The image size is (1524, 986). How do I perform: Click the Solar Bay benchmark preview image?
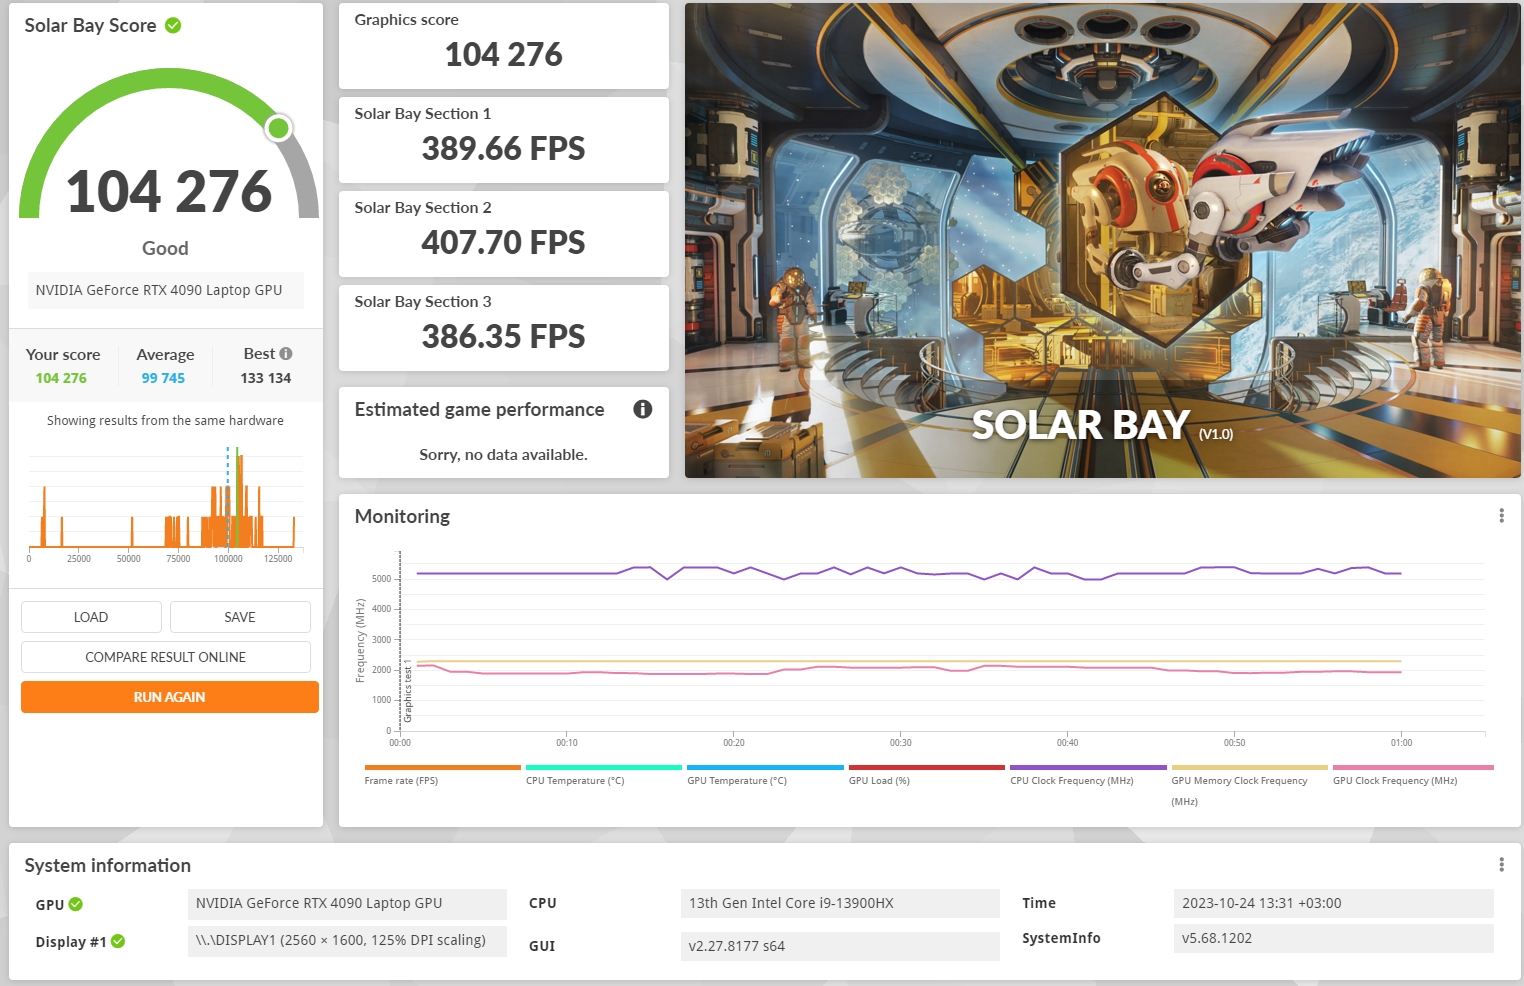click(x=1102, y=240)
